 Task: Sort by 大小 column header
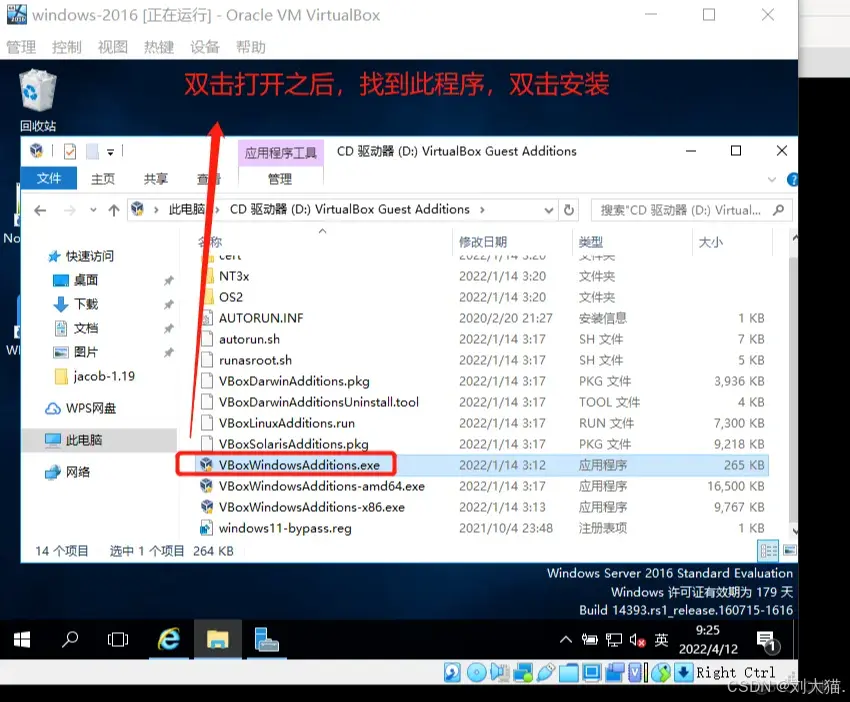click(732, 242)
